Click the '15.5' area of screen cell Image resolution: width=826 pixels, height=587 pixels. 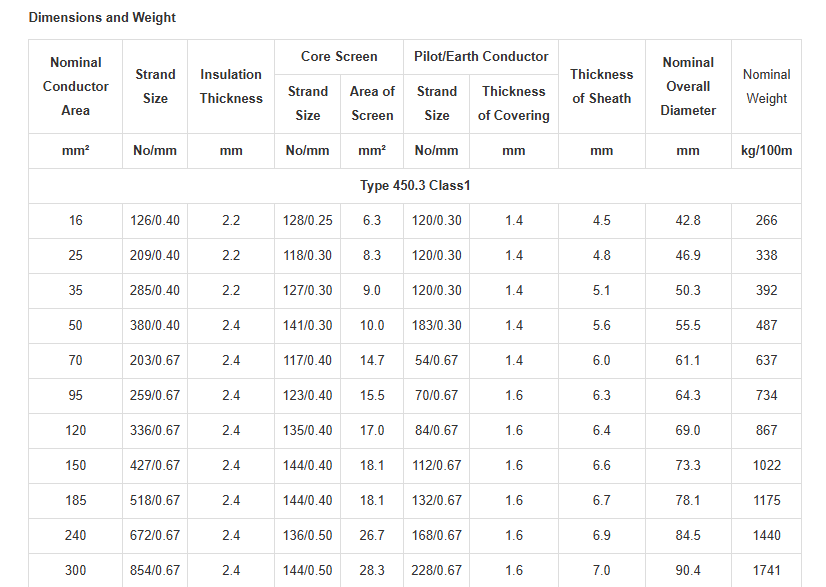(x=372, y=395)
